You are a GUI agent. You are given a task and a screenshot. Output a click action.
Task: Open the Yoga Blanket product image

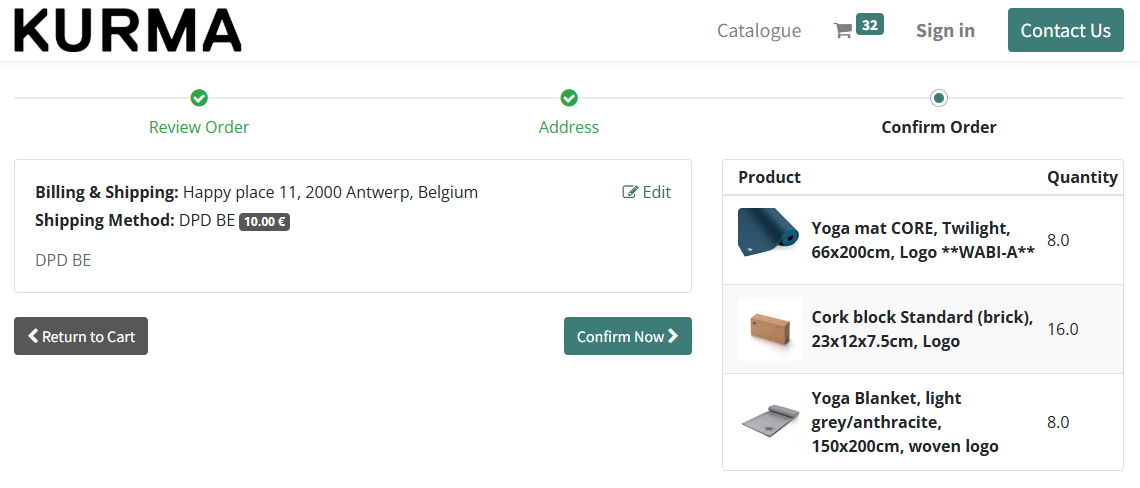pos(769,421)
